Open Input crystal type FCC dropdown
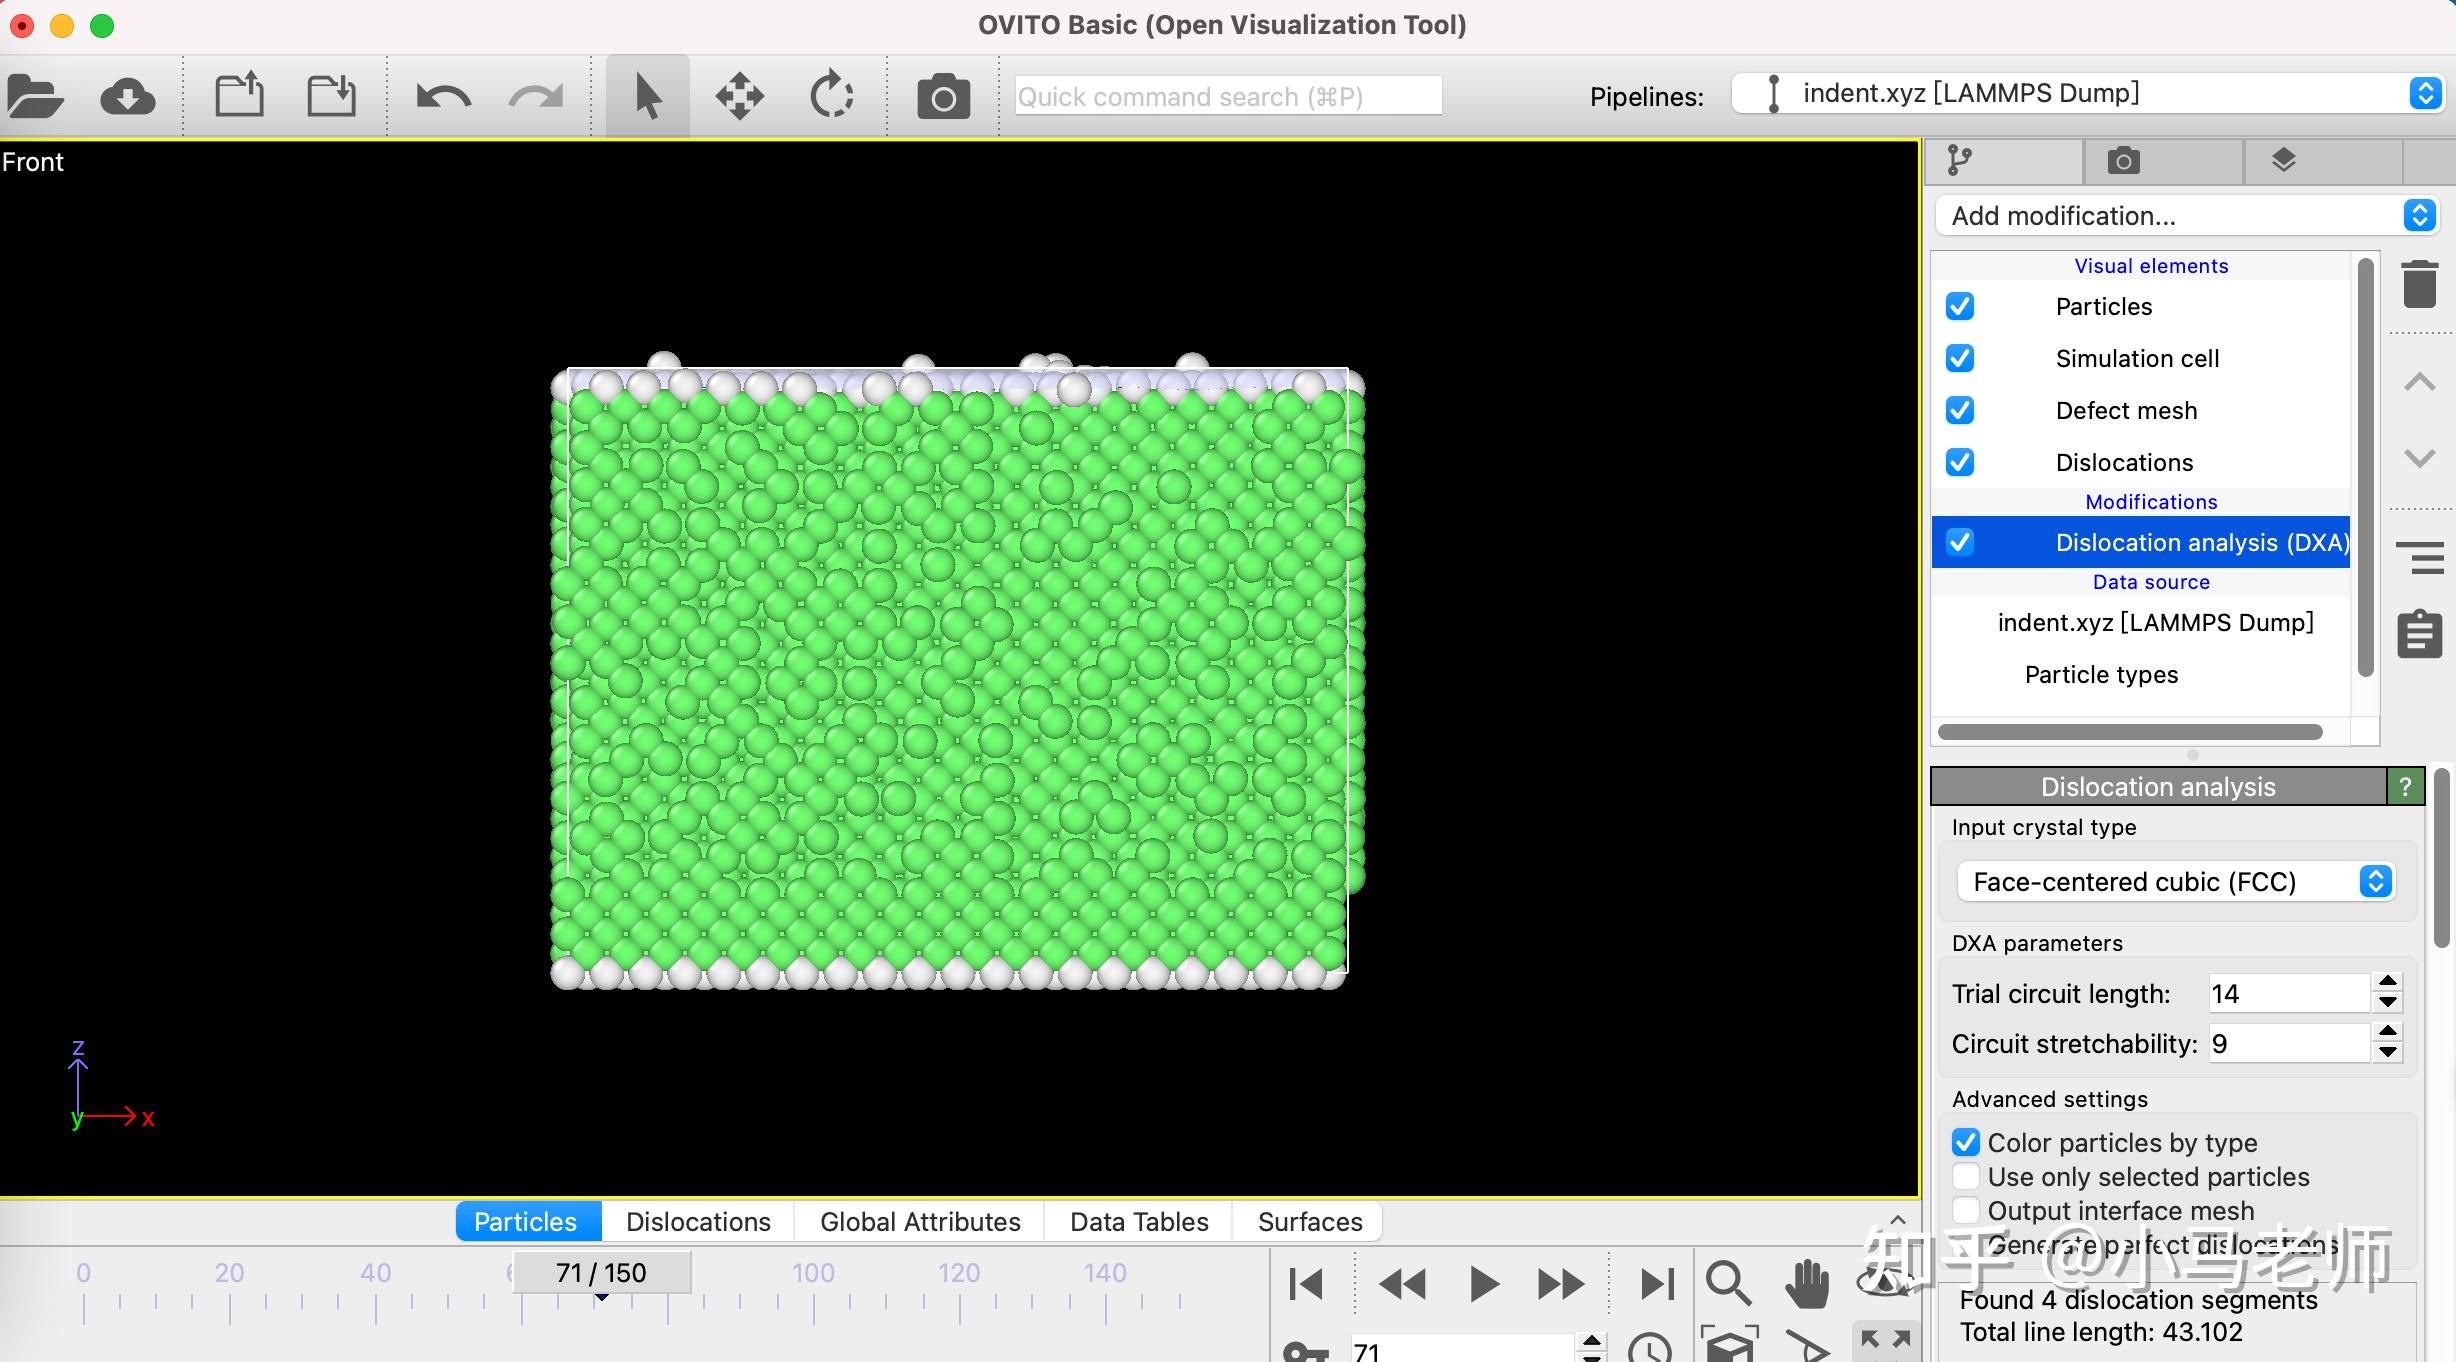Viewport: 2456px width, 1362px height. coord(2176,881)
